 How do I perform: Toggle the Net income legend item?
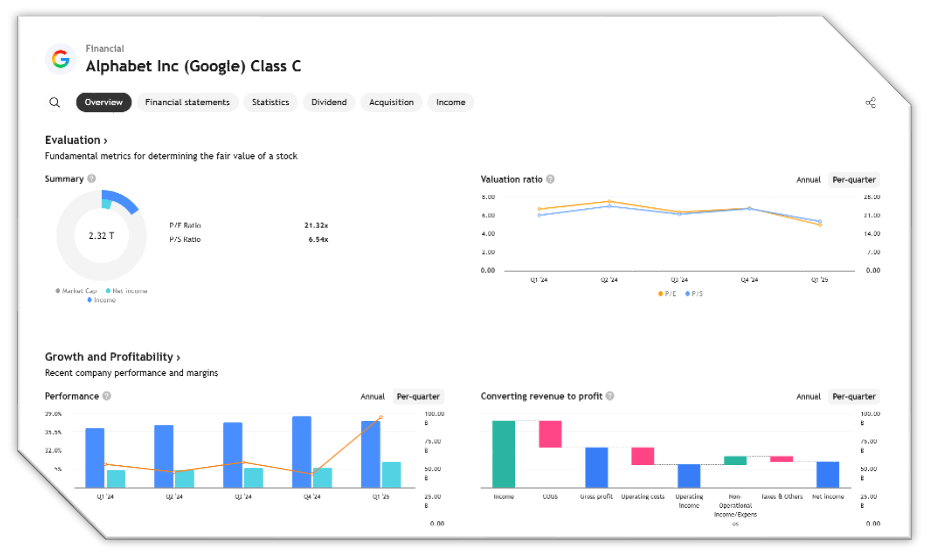127,291
